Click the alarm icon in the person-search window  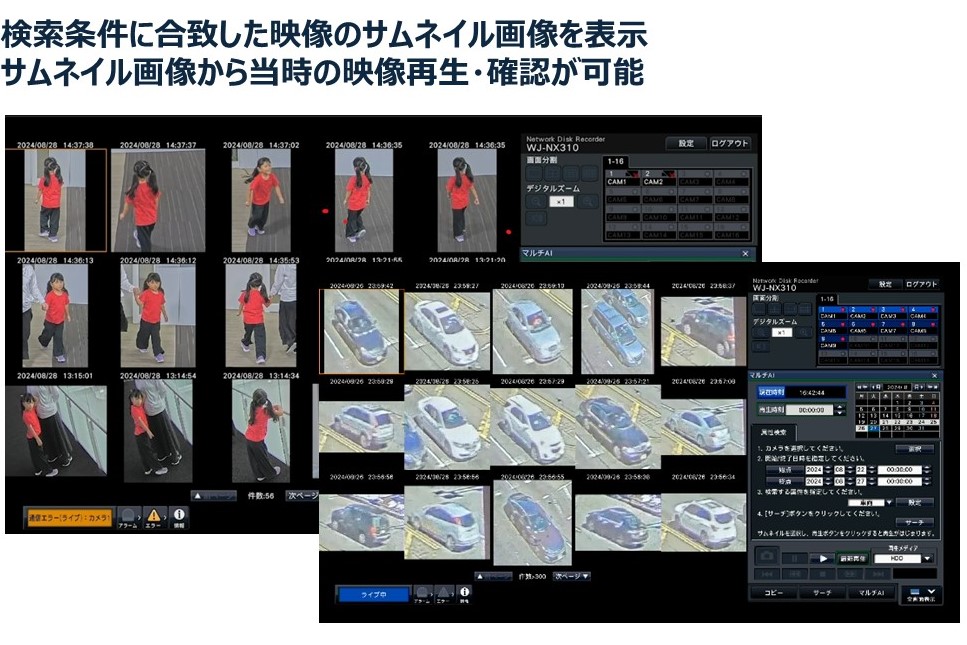128,517
